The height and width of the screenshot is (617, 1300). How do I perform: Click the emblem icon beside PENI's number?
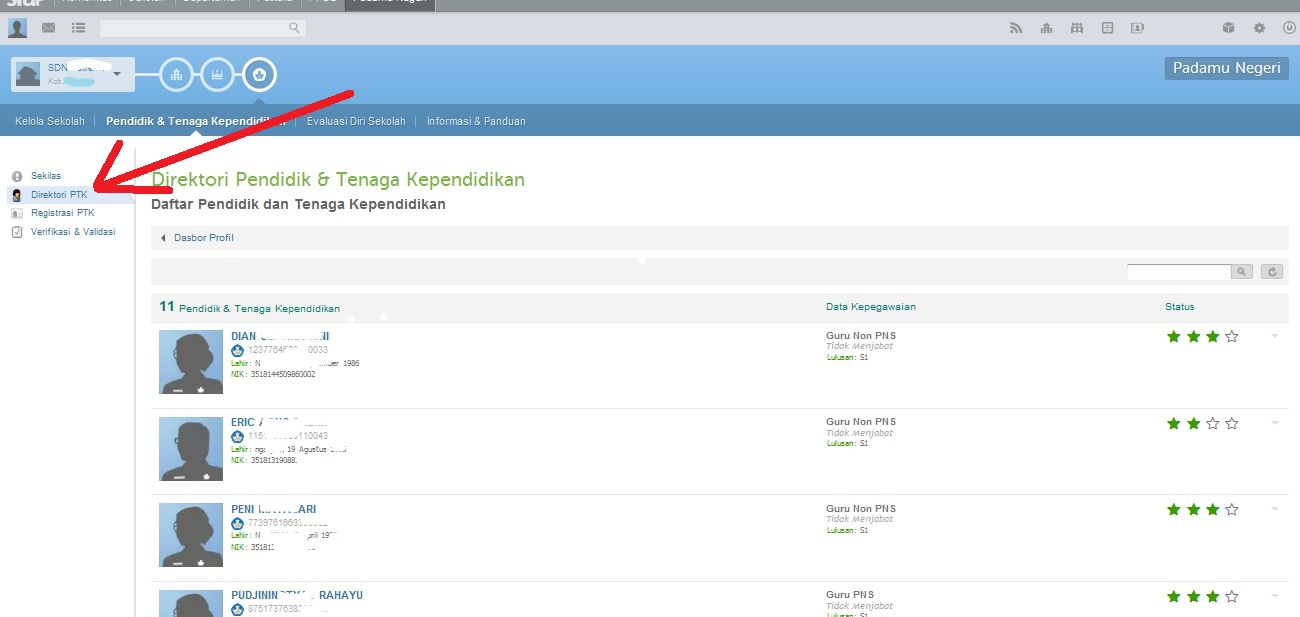(238, 523)
